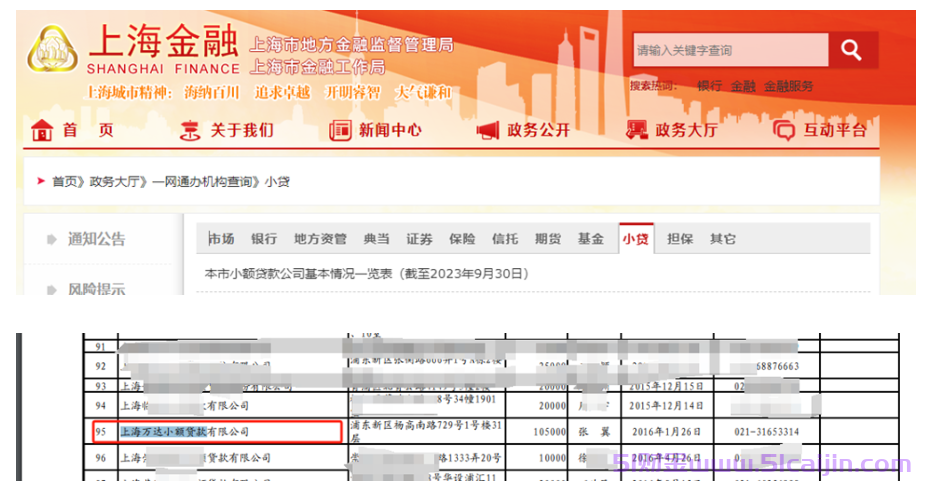This screenshot has width=930, height=492.
Task: Switch to the 期货 tab
Action: pos(548,239)
